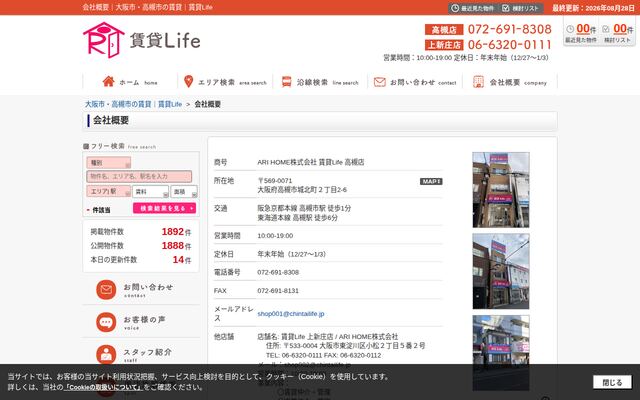This screenshot has height=400, width=640.
Task: Click the MAP button beside the address
Action: (x=431, y=181)
